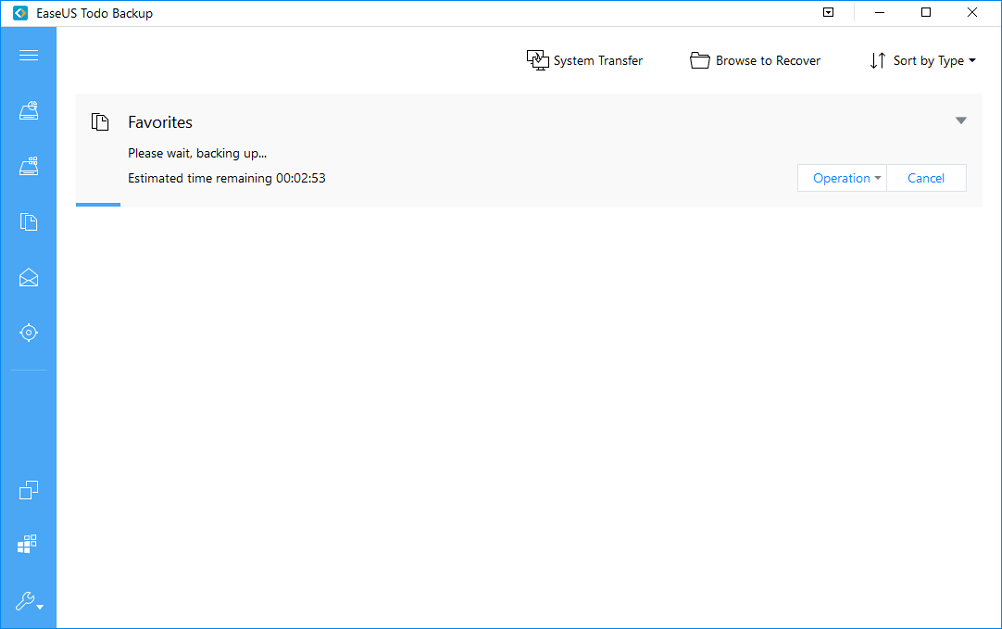This screenshot has height=629, width=1002.
Task: Minimize the EaseUS Todo Backup window
Action: tap(880, 12)
